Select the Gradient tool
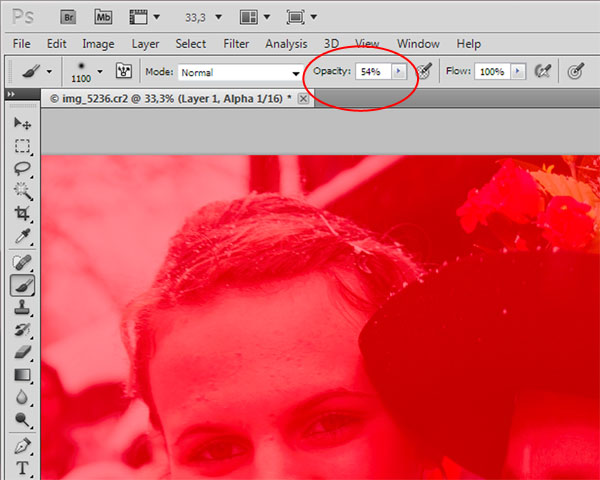The image size is (600, 480). pyautogui.click(x=22, y=375)
